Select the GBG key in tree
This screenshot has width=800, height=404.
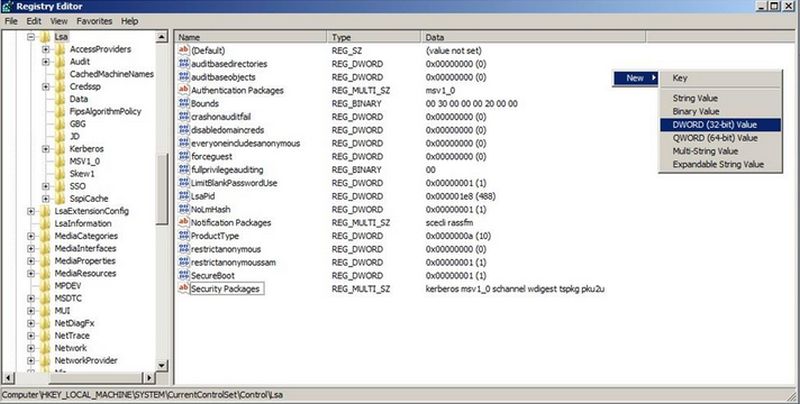click(78, 124)
